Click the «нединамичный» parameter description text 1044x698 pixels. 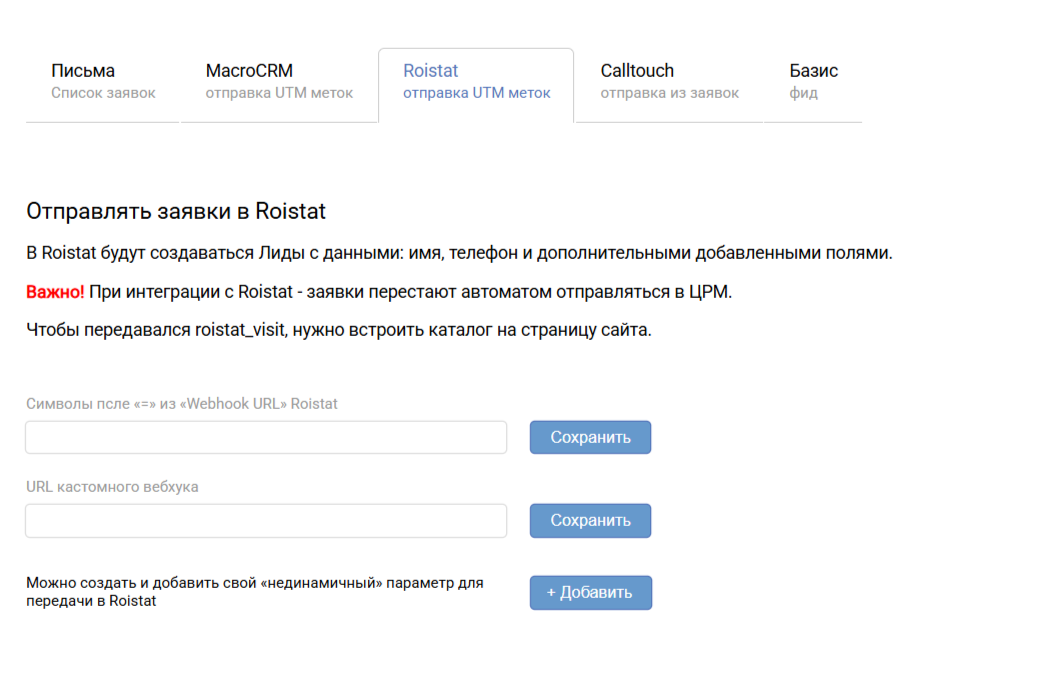point(255,591)
